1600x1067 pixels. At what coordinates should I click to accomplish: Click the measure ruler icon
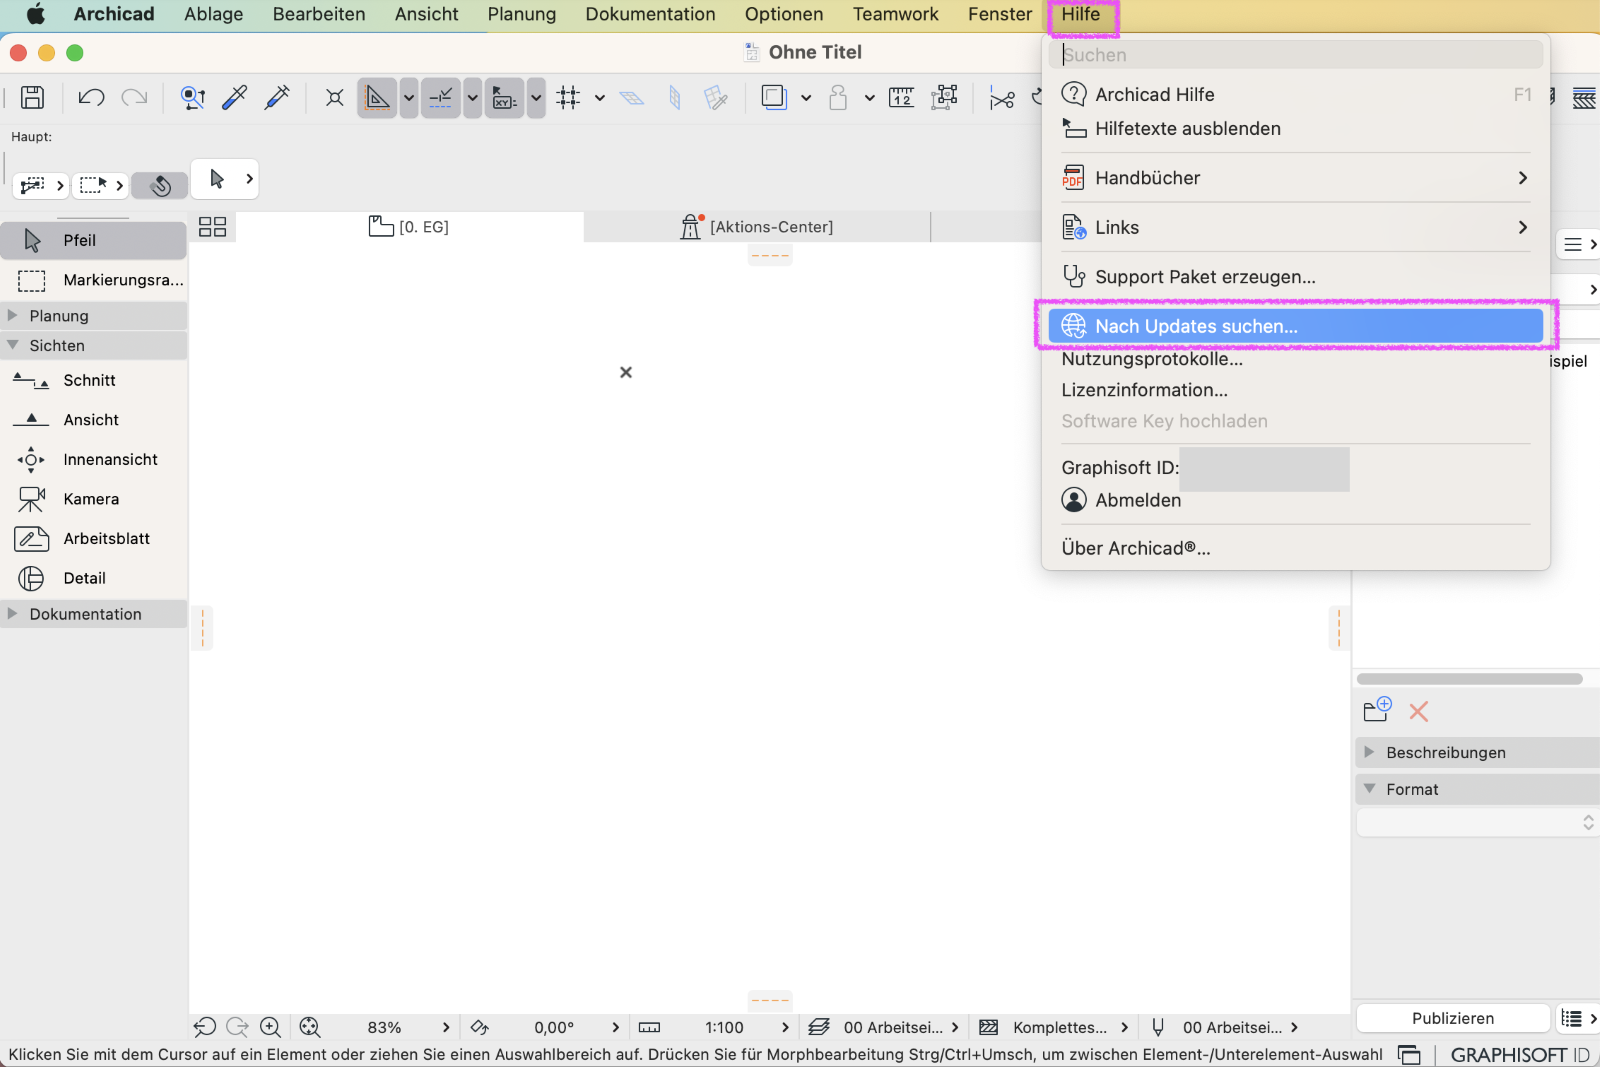point(901,97)
